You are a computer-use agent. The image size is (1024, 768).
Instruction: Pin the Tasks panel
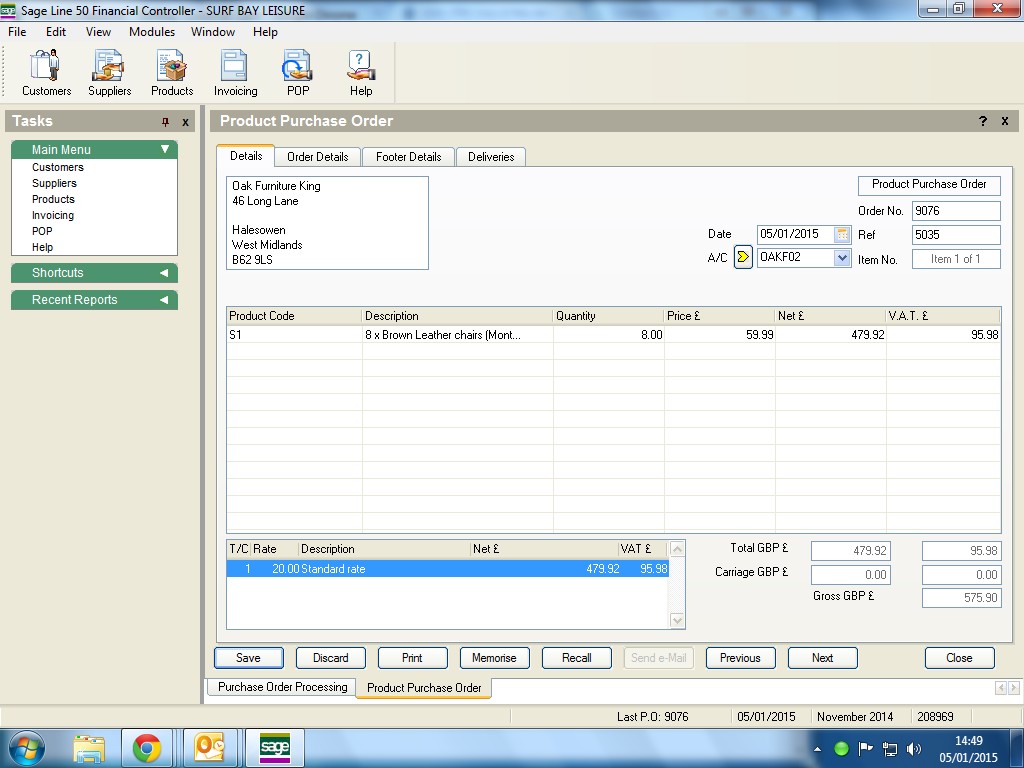tap(166, 122)
